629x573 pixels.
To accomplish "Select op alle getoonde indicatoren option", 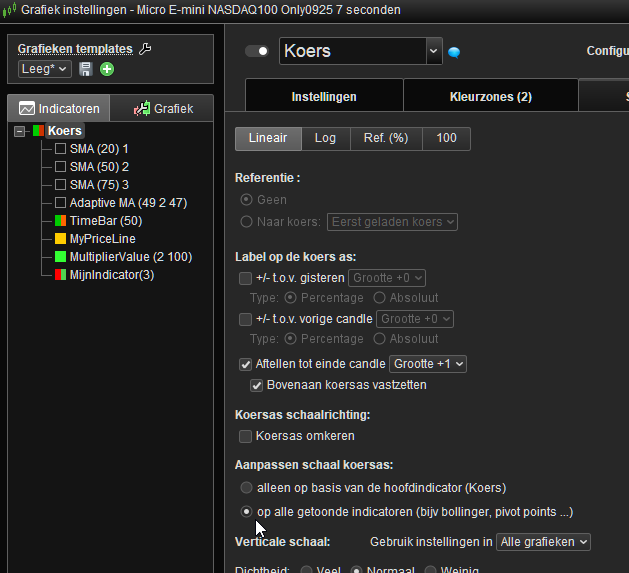I will [x=246, y=512].
